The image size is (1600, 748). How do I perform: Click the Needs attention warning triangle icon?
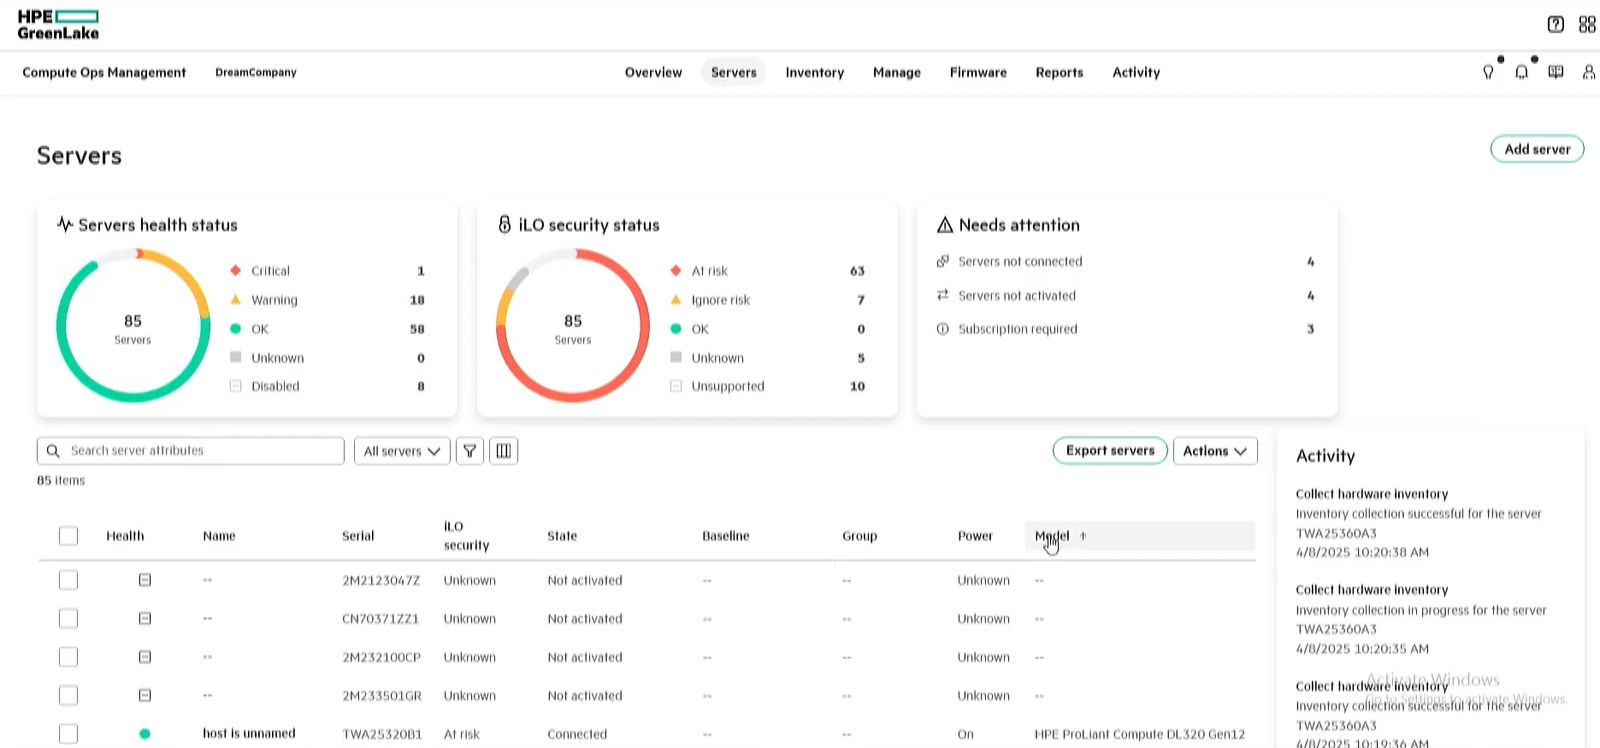(944, 225)
